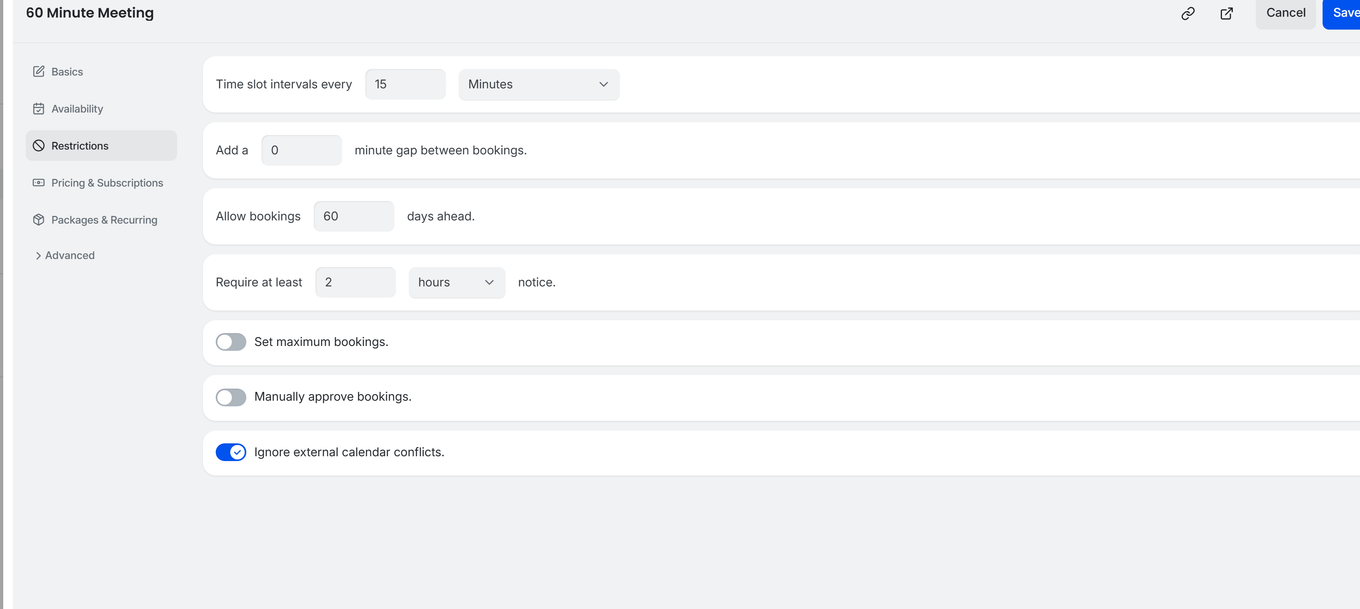Expand the Advanced section

click(x=68, y=255)
